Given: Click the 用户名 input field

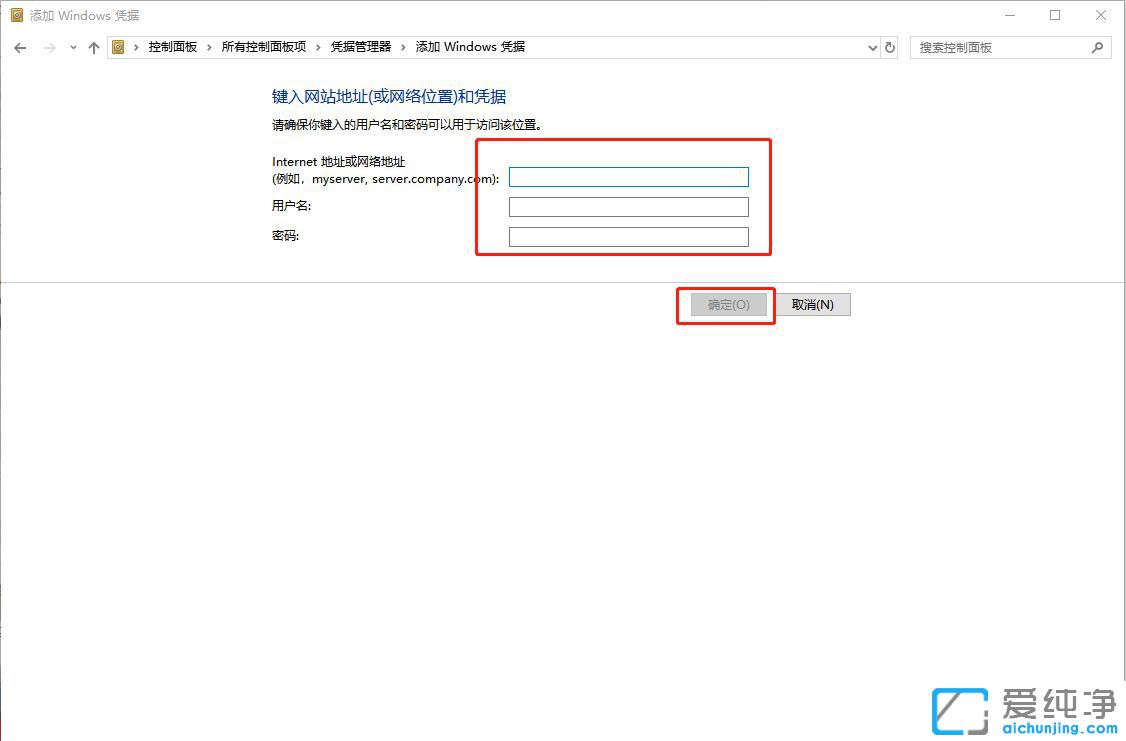Looking at the screenshot, I should tap(628, 207).
